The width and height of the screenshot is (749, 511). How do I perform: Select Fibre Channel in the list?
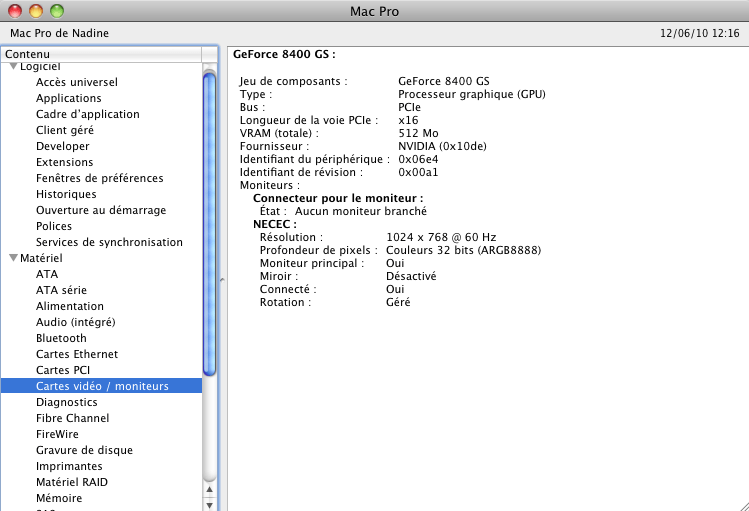(72, 418)
